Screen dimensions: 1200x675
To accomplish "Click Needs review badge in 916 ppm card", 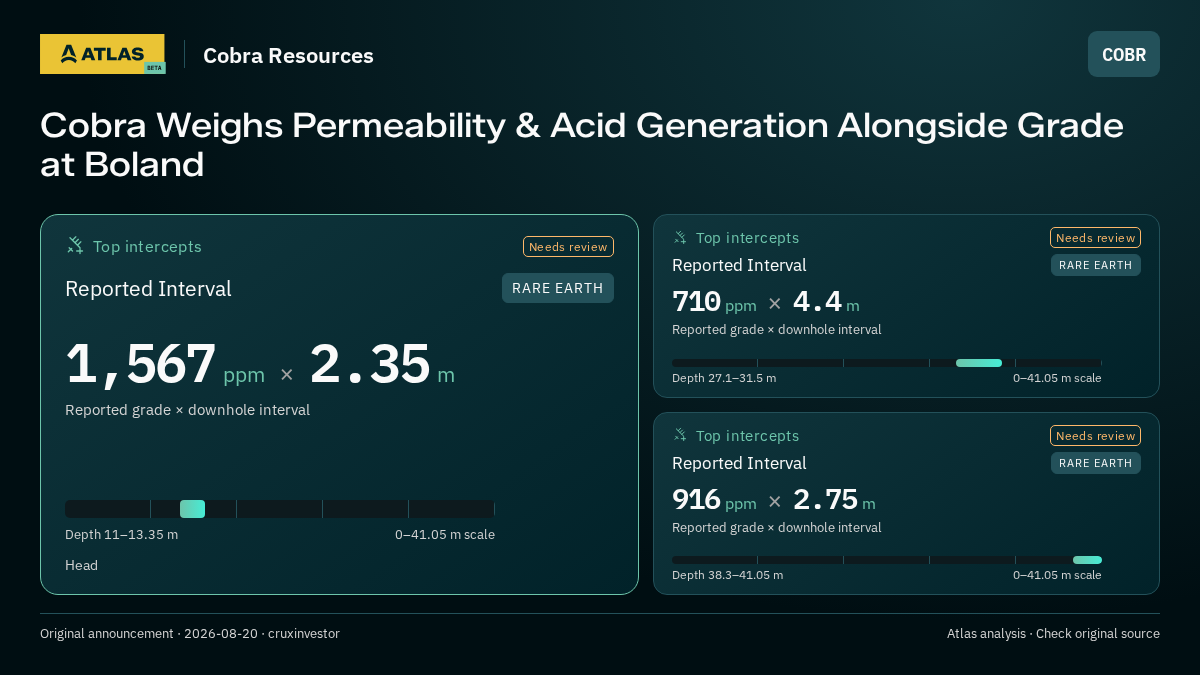I will tap(1095, 435).
